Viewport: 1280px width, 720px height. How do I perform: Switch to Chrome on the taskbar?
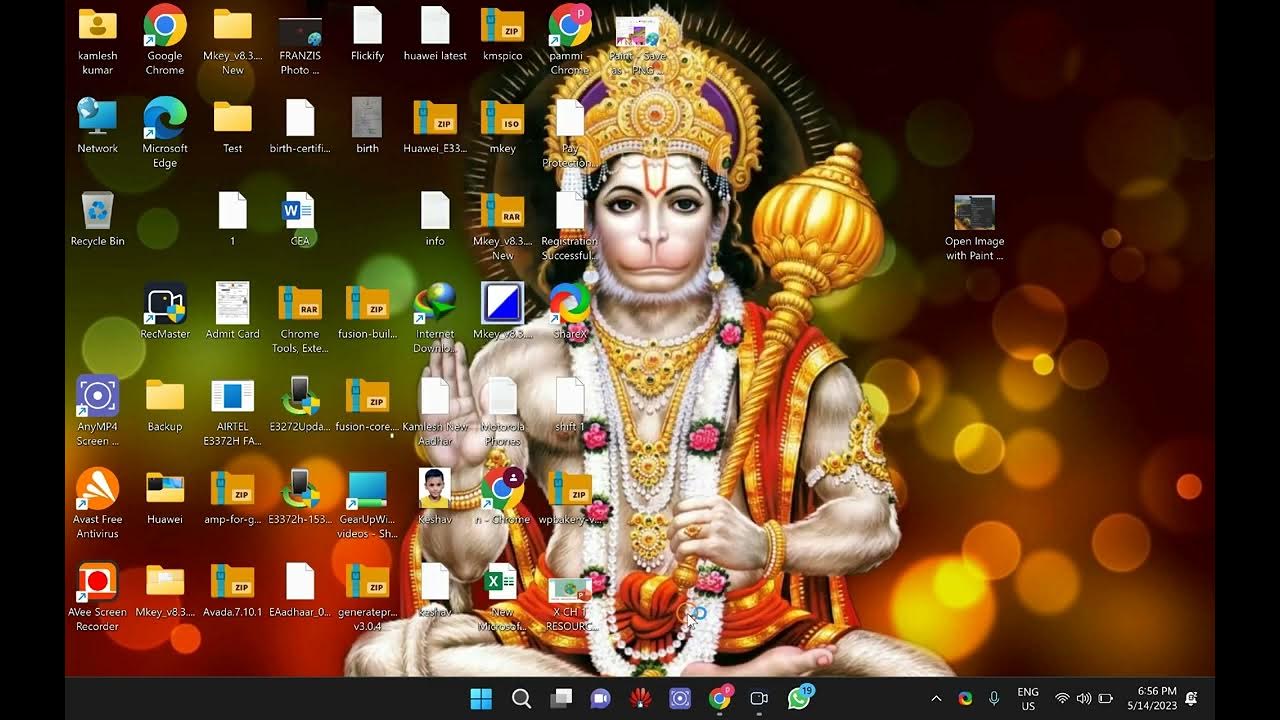tap(720, 698)
